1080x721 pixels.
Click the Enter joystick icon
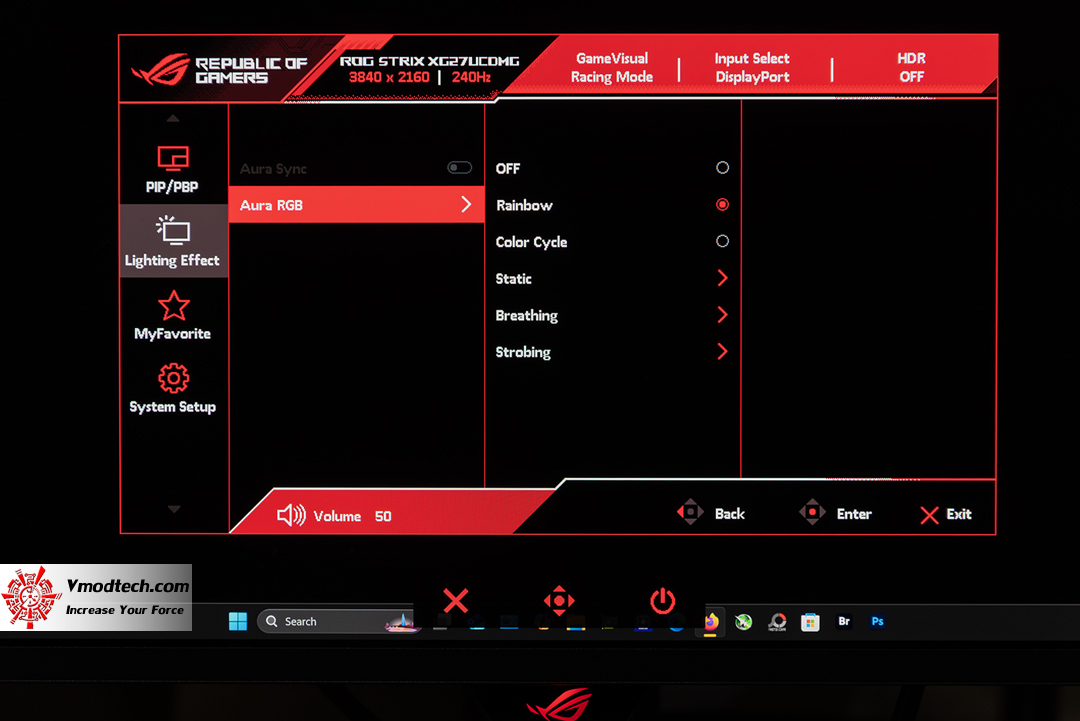point(812,512)
